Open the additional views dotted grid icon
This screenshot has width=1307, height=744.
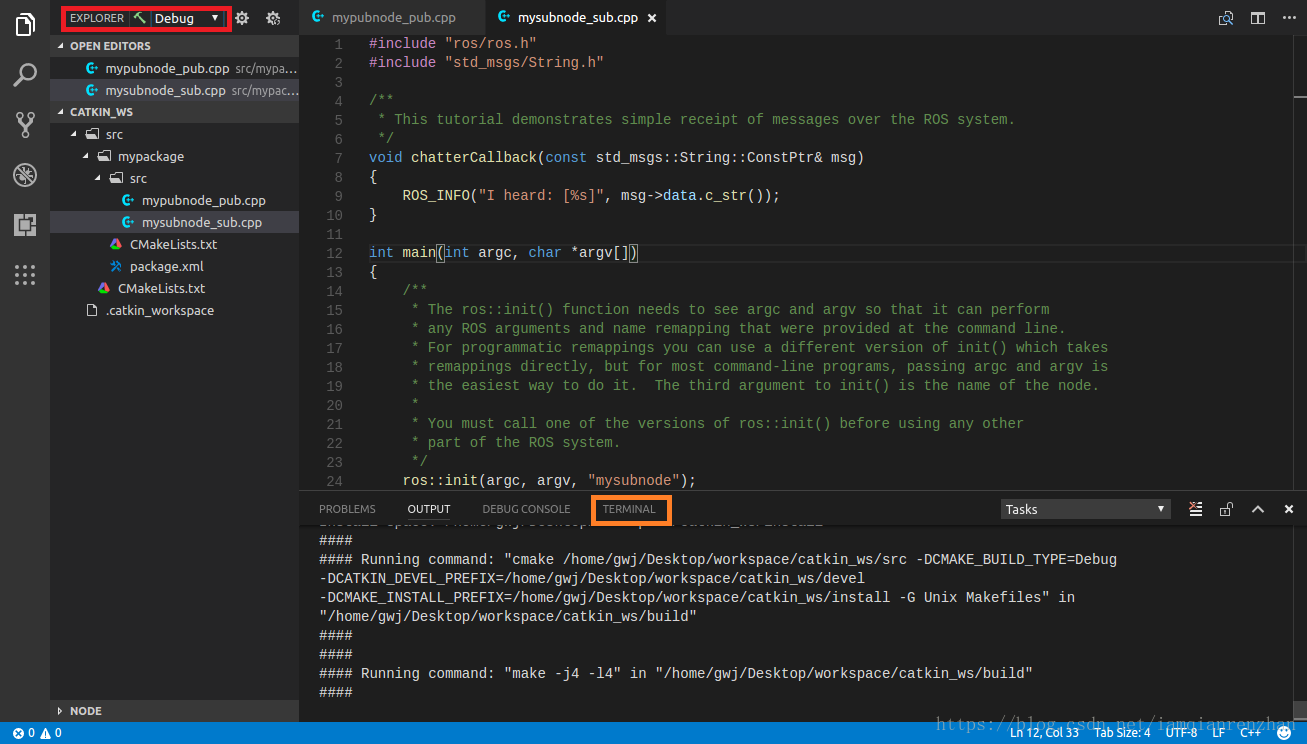(x=25, y=275)
